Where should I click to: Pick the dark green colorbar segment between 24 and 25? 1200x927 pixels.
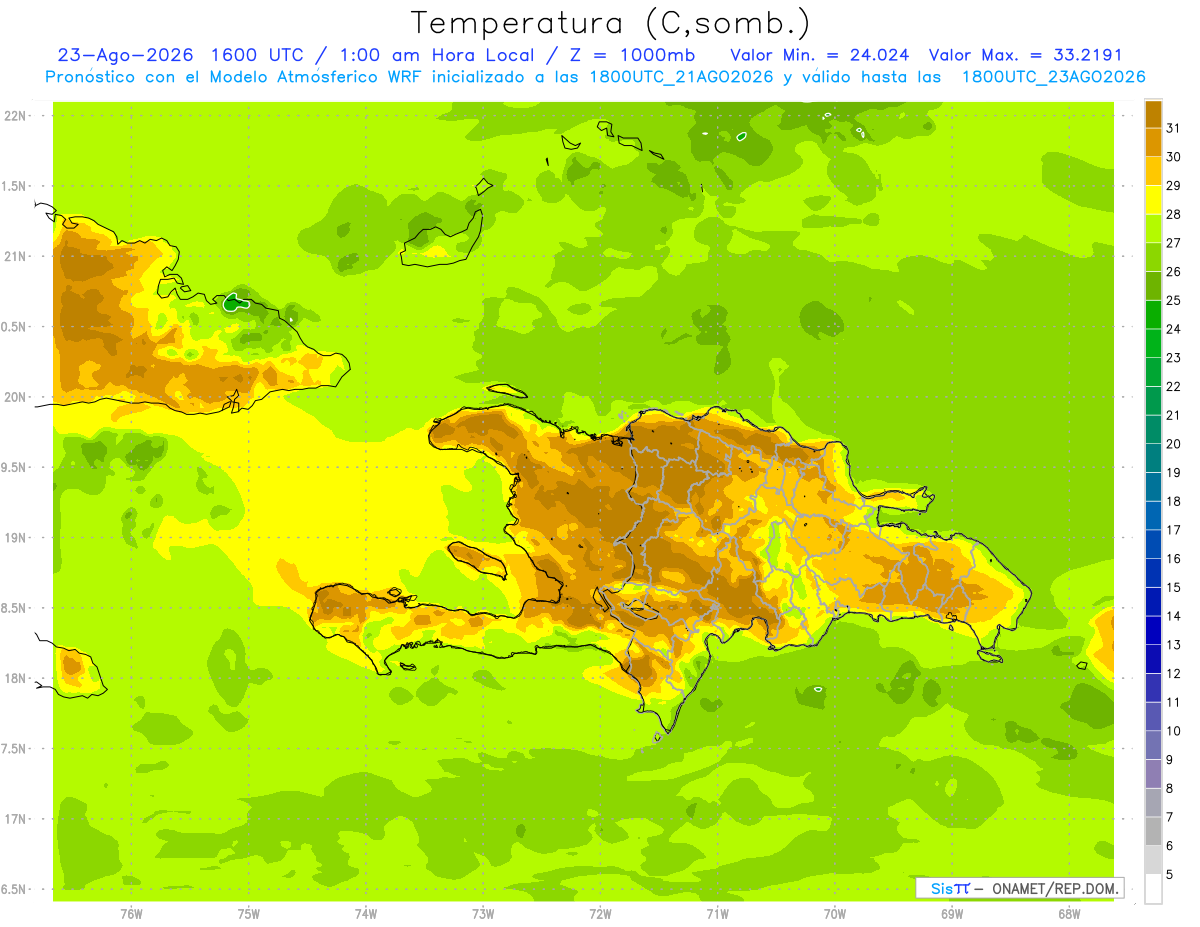[x=1153, y=315]
